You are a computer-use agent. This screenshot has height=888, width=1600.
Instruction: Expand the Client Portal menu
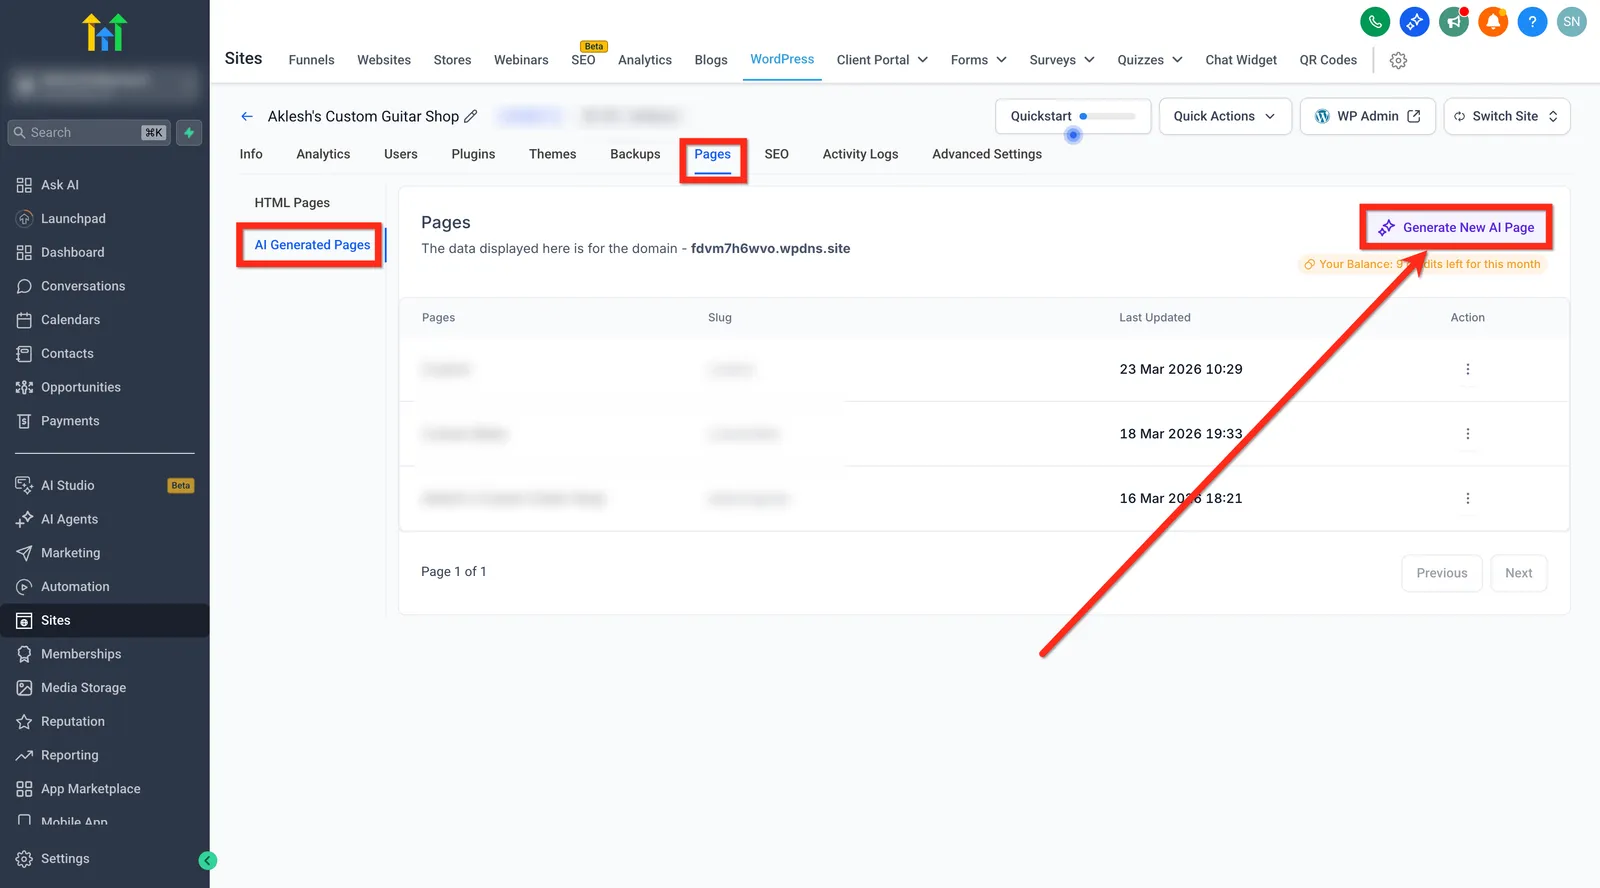pos(882,60)
